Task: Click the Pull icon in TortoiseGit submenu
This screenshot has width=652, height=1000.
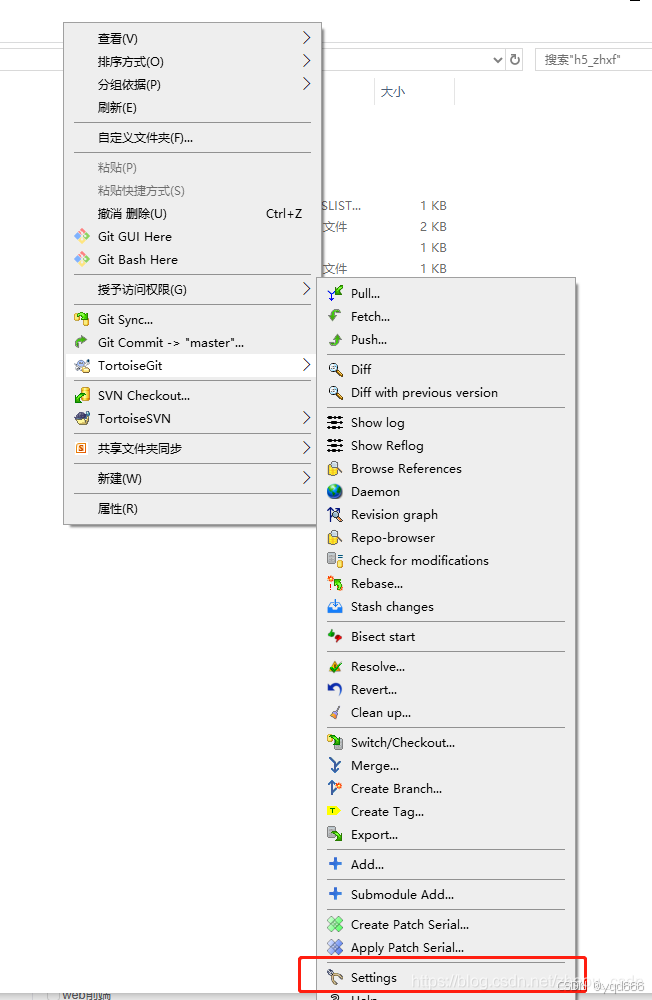Action: pyautogui.click(x=335, y=293)
